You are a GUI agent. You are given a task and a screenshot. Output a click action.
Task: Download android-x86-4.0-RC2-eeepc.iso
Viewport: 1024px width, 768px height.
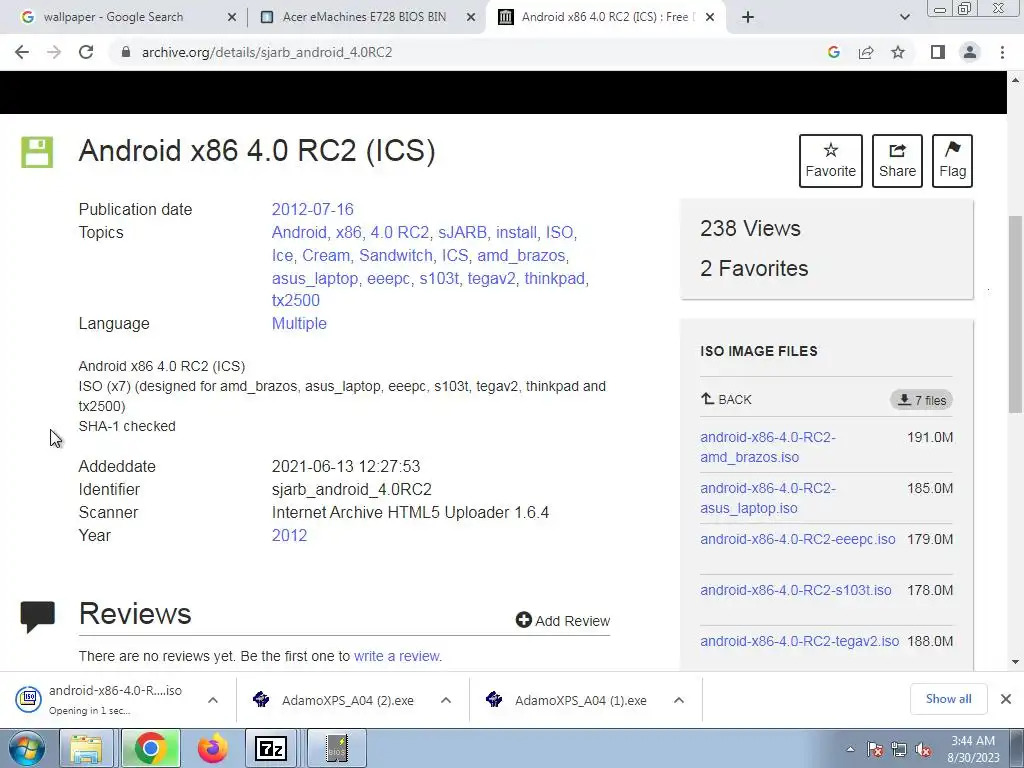tap(797, 539)
